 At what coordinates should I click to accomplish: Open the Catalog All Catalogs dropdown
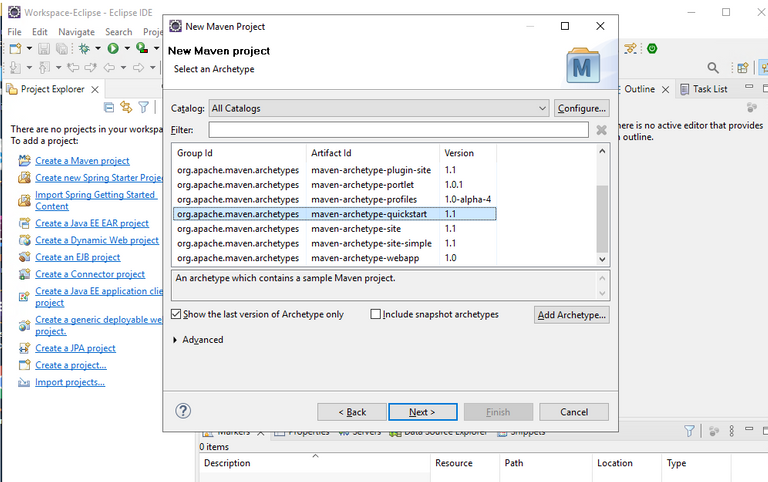click(379, 108)
